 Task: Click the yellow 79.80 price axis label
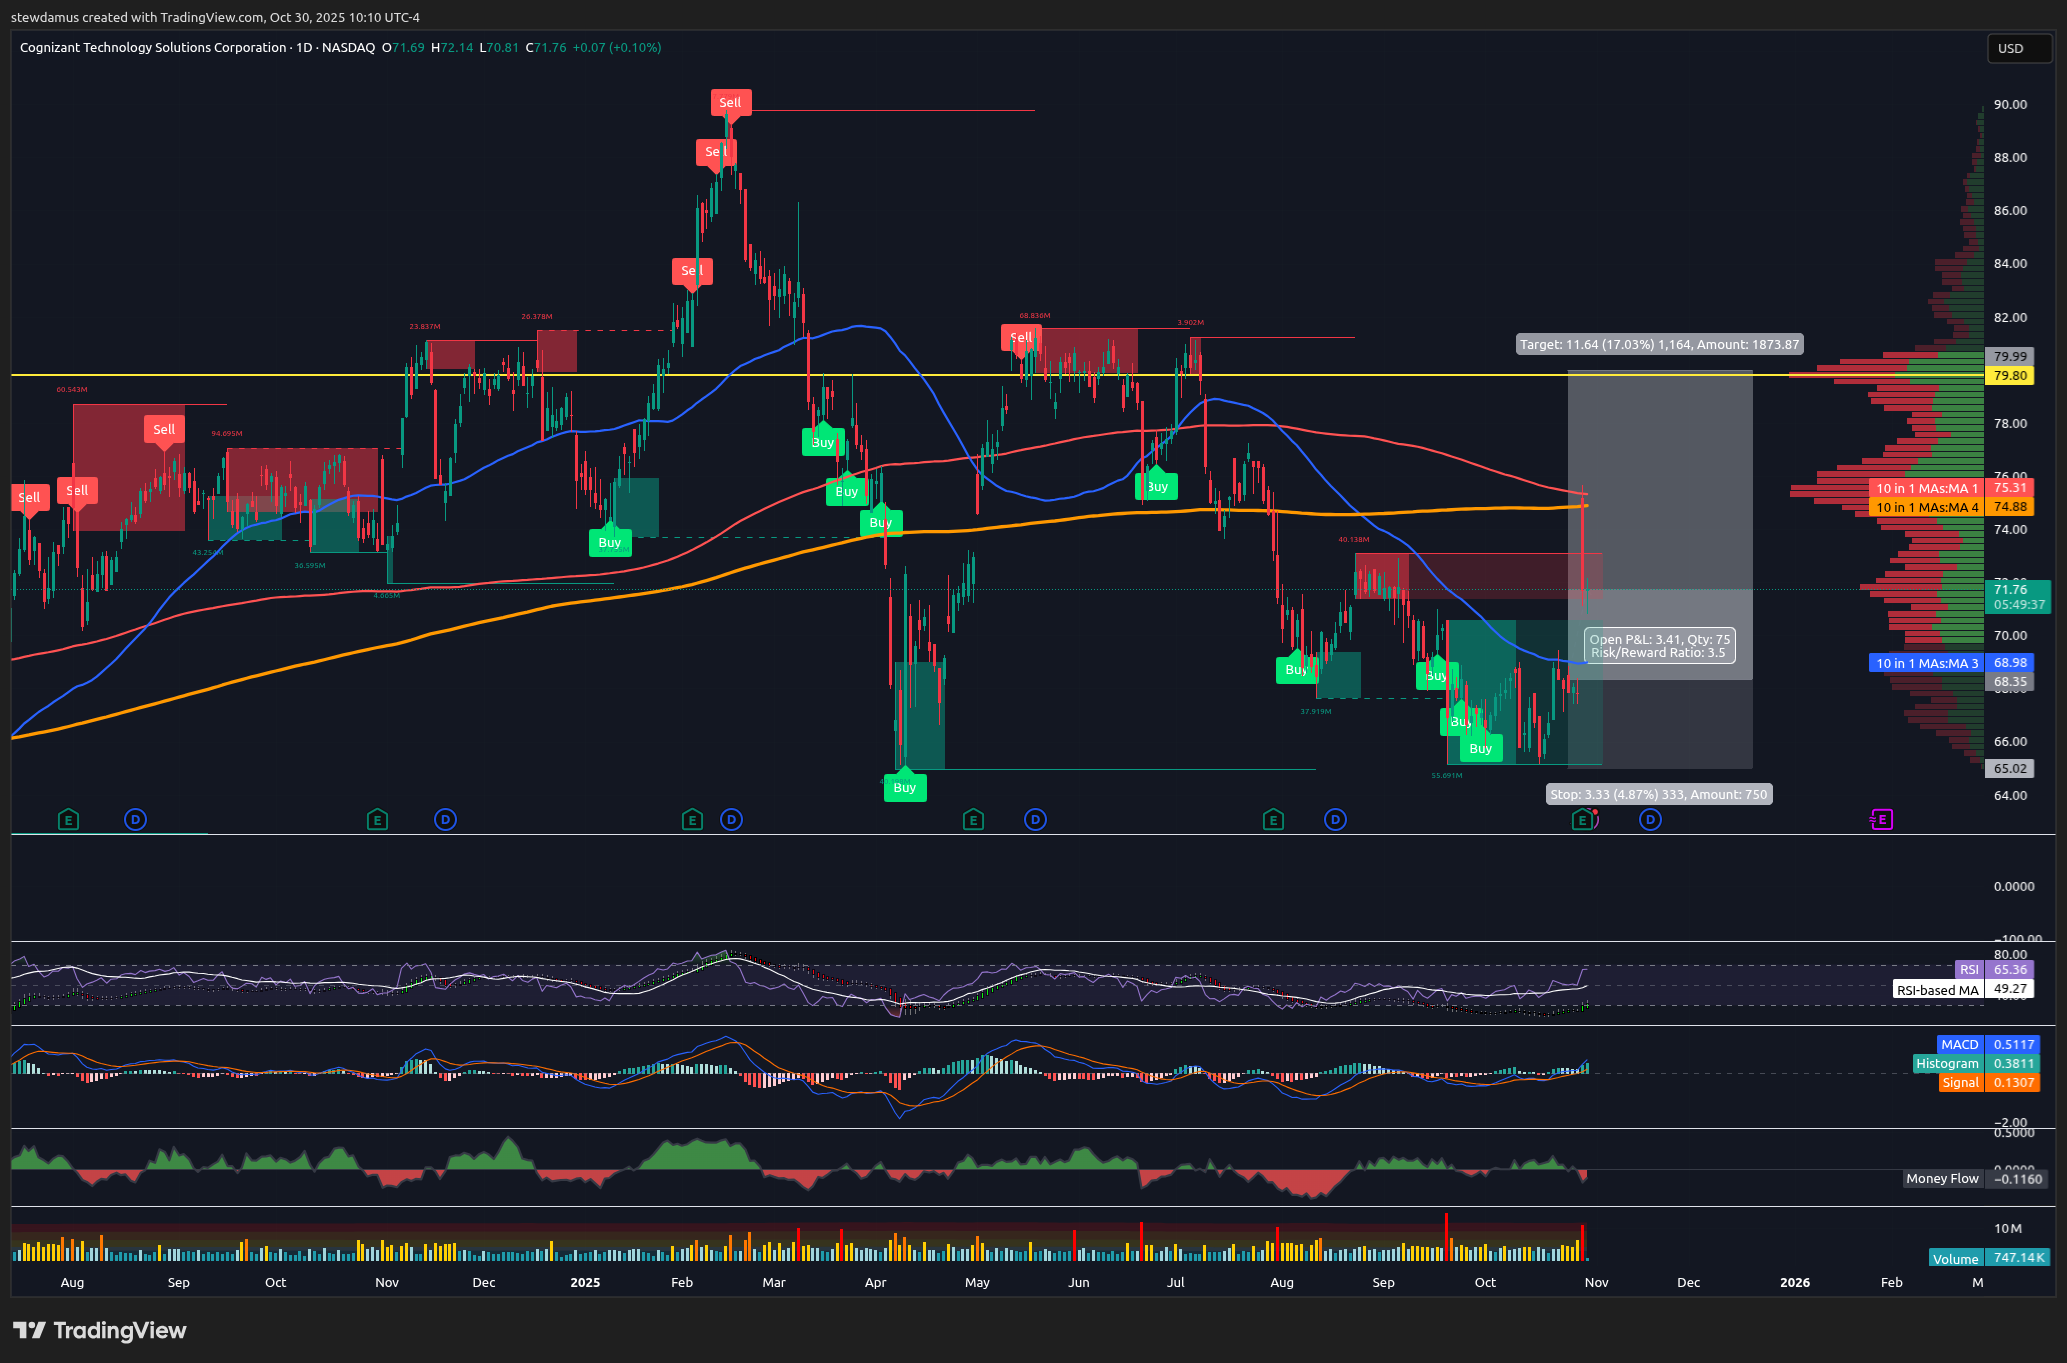click(x=2010, y=376)
